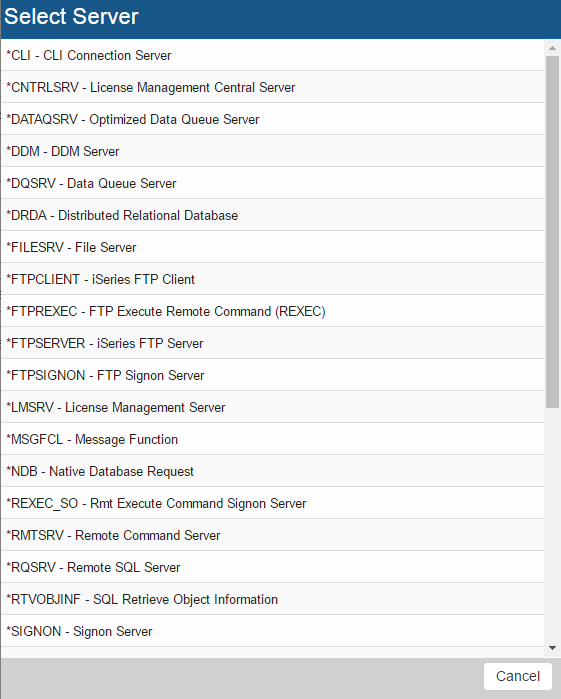
Task: Pick *RMTSRV - Remote Command Server
Action: click(272, 535)
